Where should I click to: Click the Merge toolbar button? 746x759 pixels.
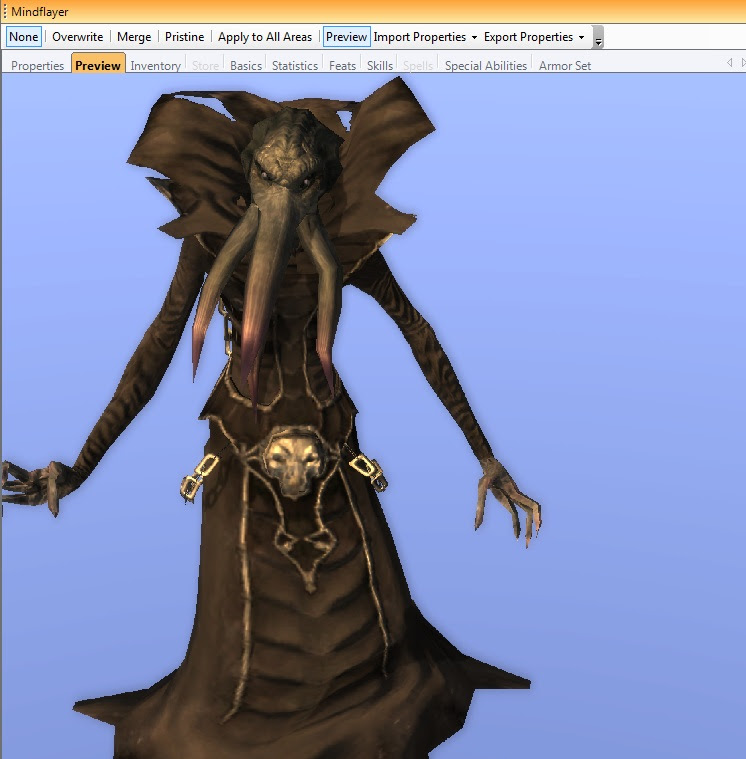pos(134,37)
